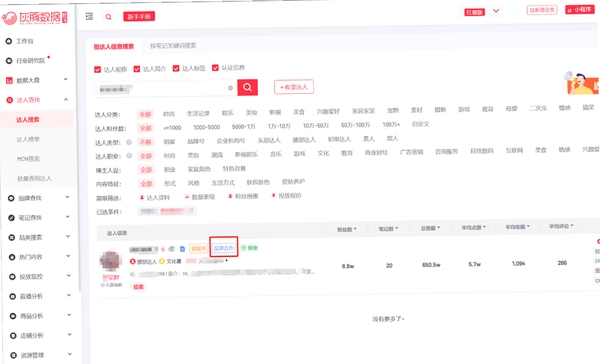Click the 品牌合作 tag on influencer
The height and width of the screenshot is (364, 600).
click(x=224, y=248)
